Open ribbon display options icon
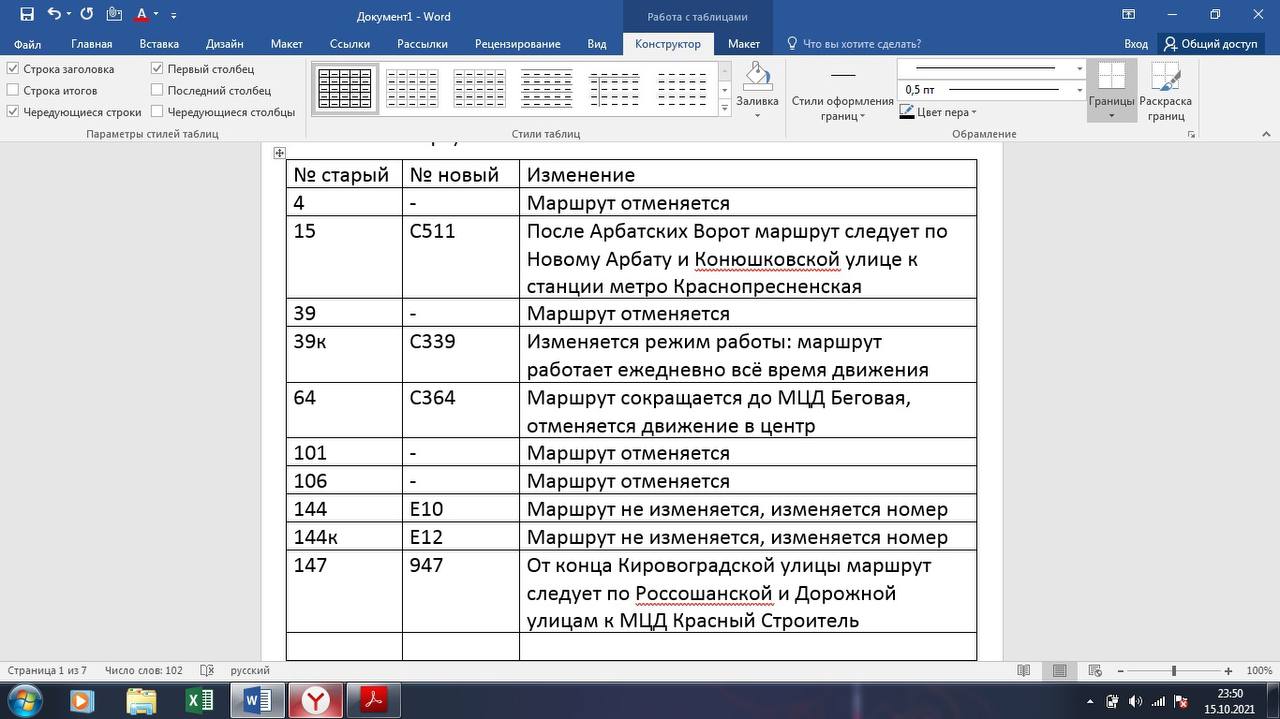The height and width of the screenshot is (719, 1280). (x=1128, y=15)
